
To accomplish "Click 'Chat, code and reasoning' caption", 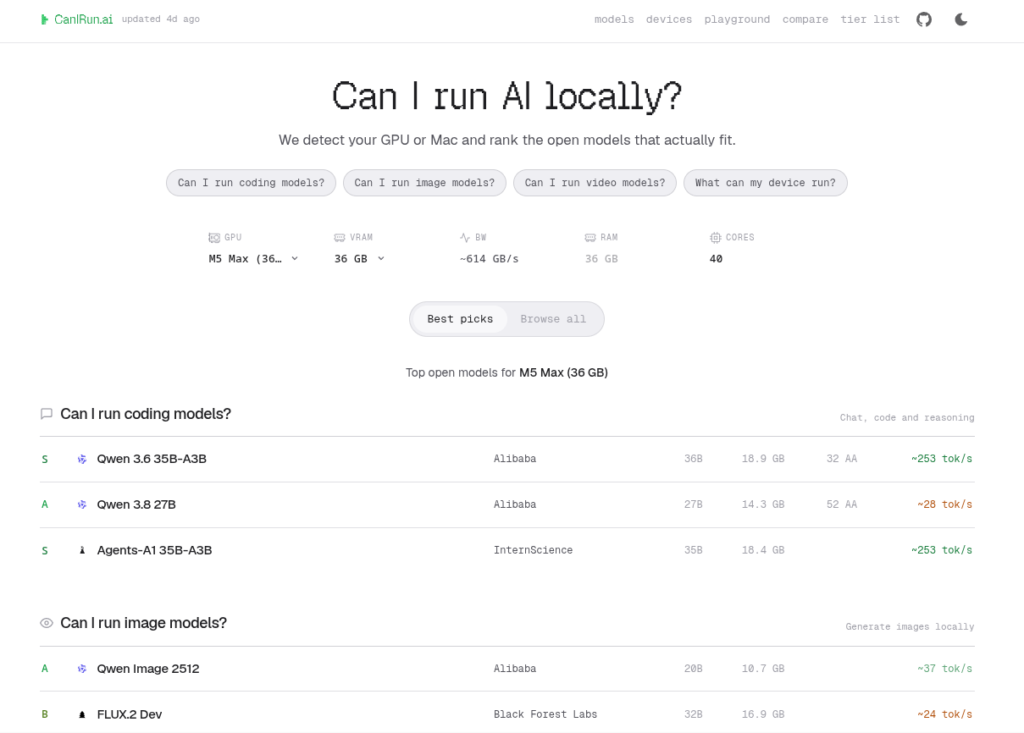I will pos(907,417).
